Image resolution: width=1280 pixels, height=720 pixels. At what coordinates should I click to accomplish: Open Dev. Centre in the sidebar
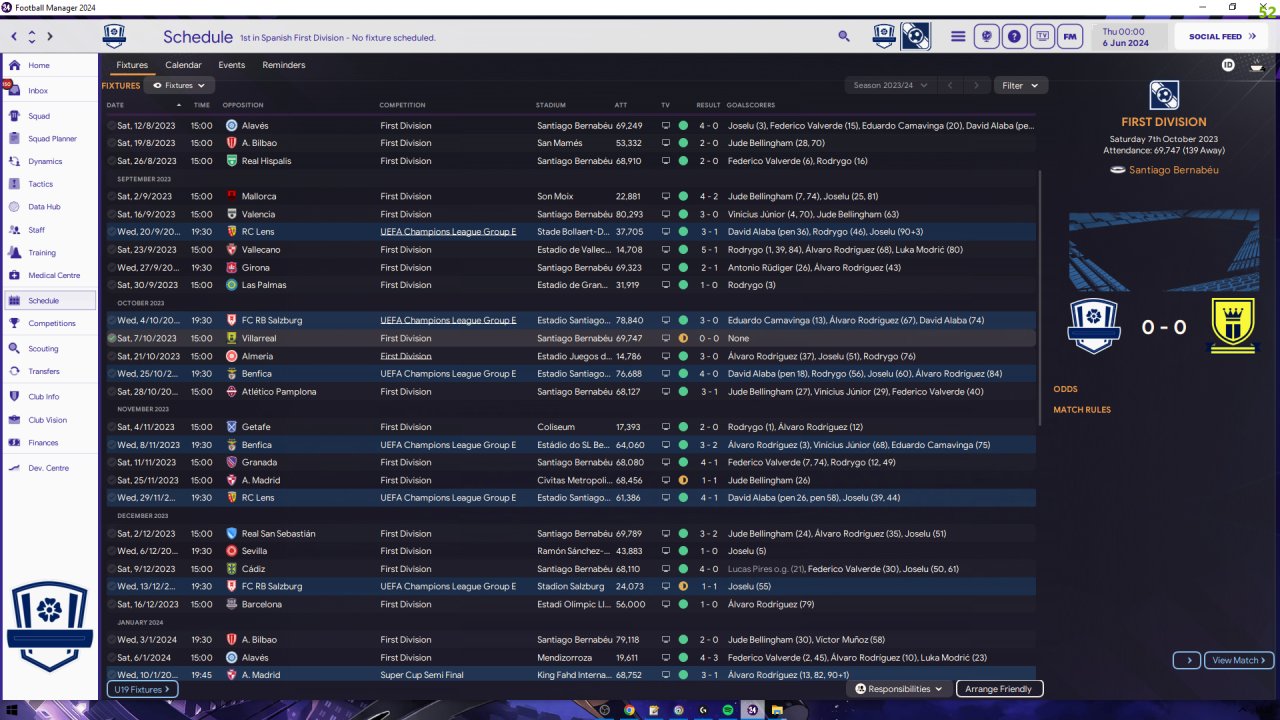click(50, 468)
